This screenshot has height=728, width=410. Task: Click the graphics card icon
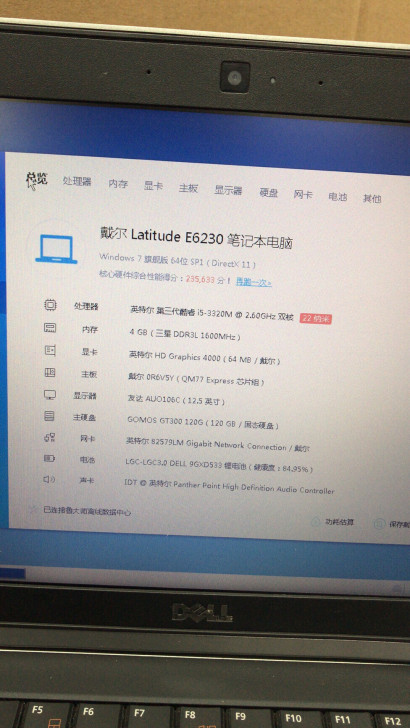[50, 350]
